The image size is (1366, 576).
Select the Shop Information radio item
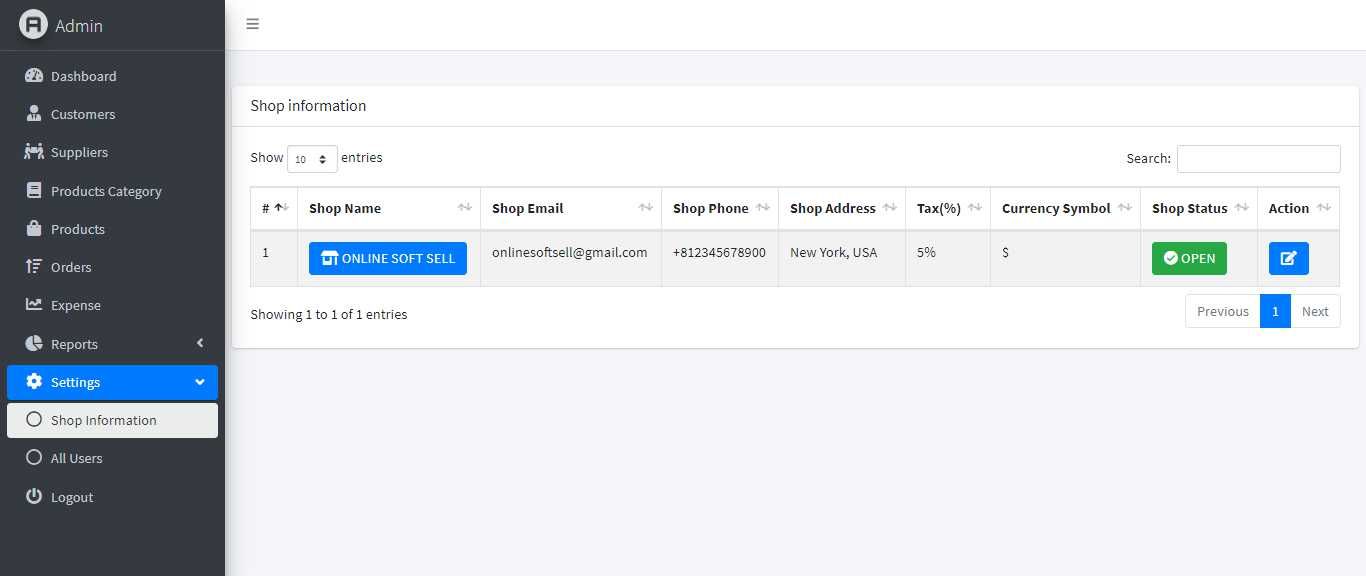pos(34,420)
